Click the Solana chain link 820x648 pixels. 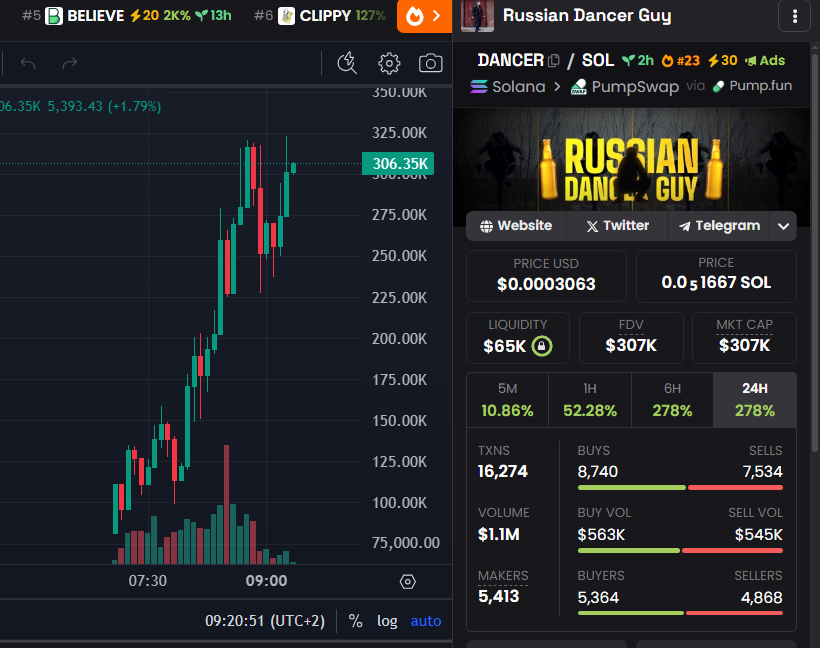point(508,86)
